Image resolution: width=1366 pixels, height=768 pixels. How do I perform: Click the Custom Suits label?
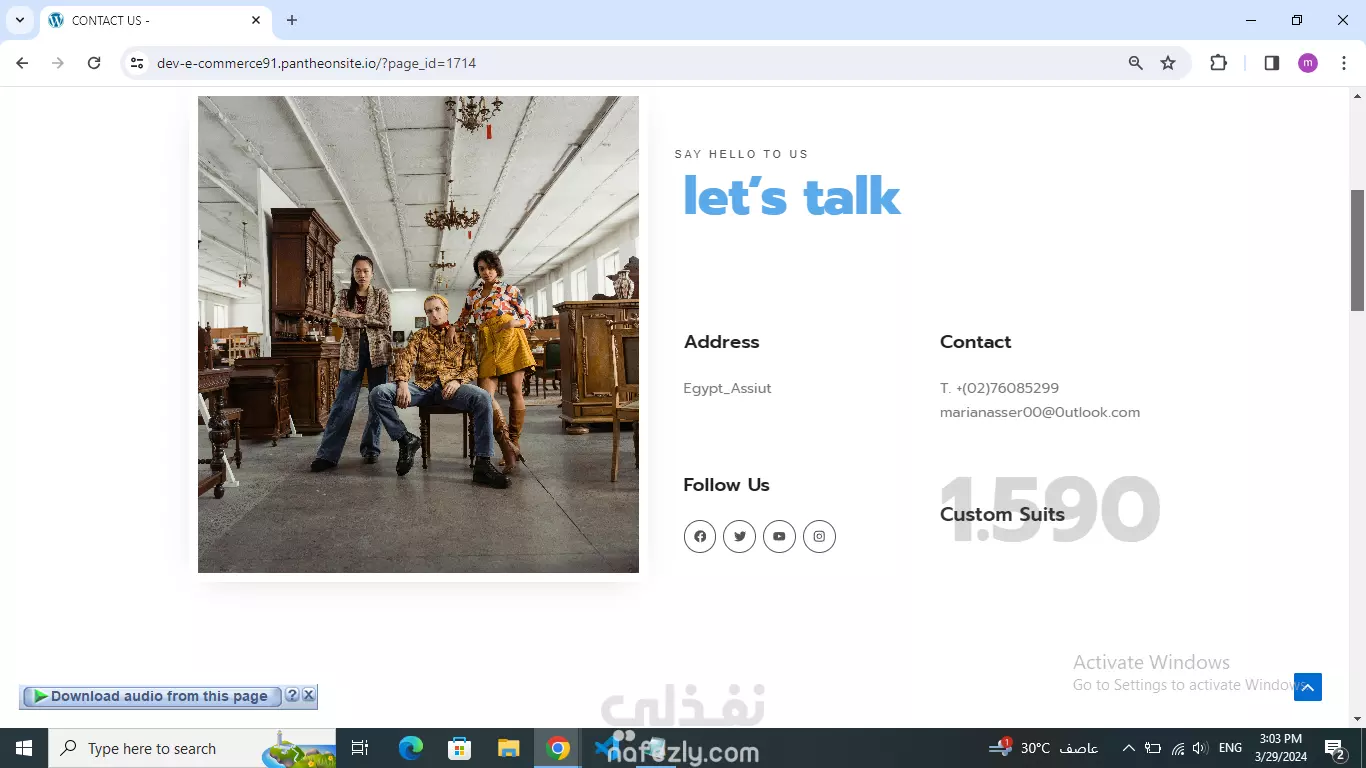pyautogui.click(x=1002, y=514)
